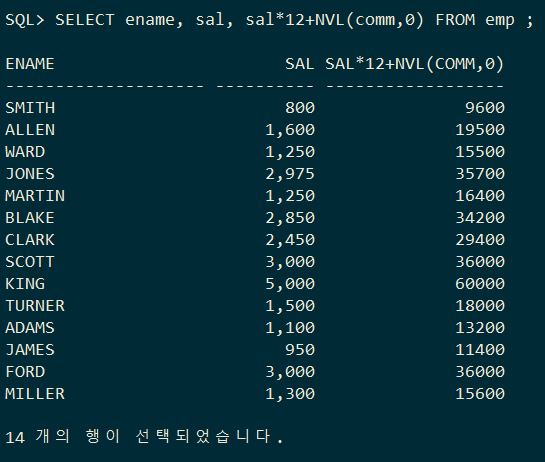Click the salary 2,850
This screenshot has height=462, width=545.
coord(290,218)
